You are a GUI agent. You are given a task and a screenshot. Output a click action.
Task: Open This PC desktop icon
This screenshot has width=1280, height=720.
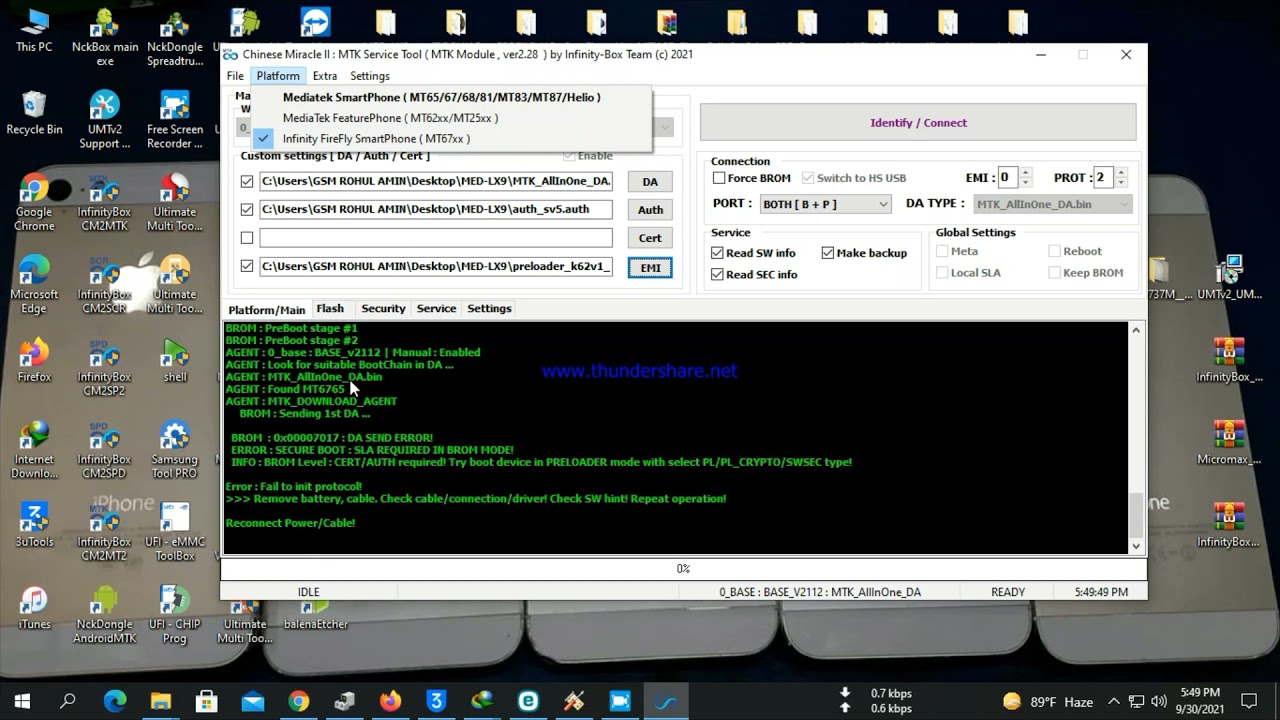click(x=34, y=30)
